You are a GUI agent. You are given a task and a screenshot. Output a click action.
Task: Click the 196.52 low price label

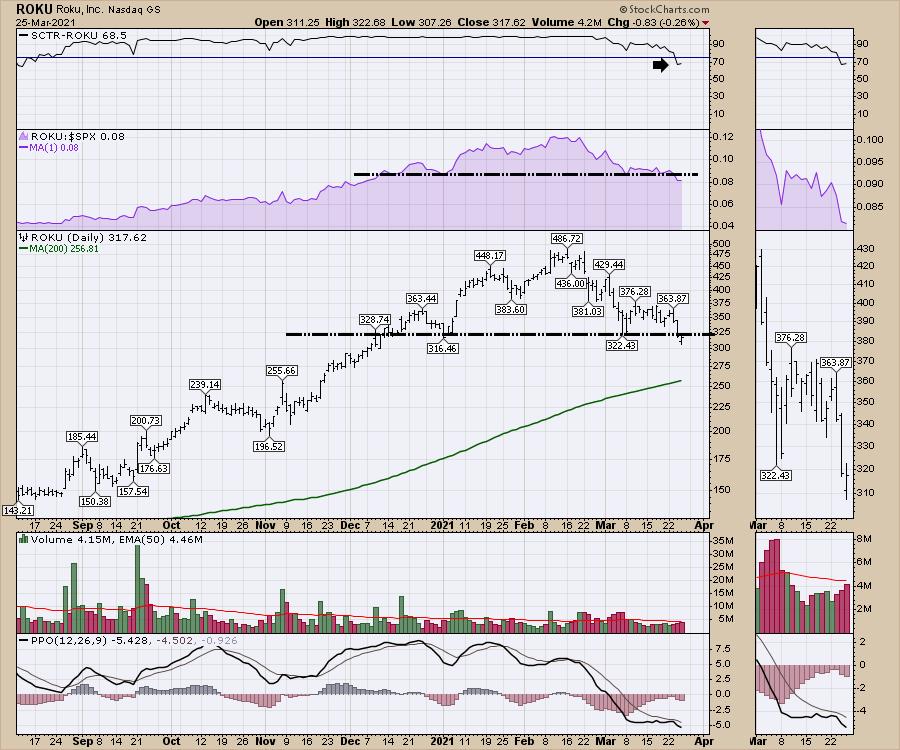[x=269, y=446]
